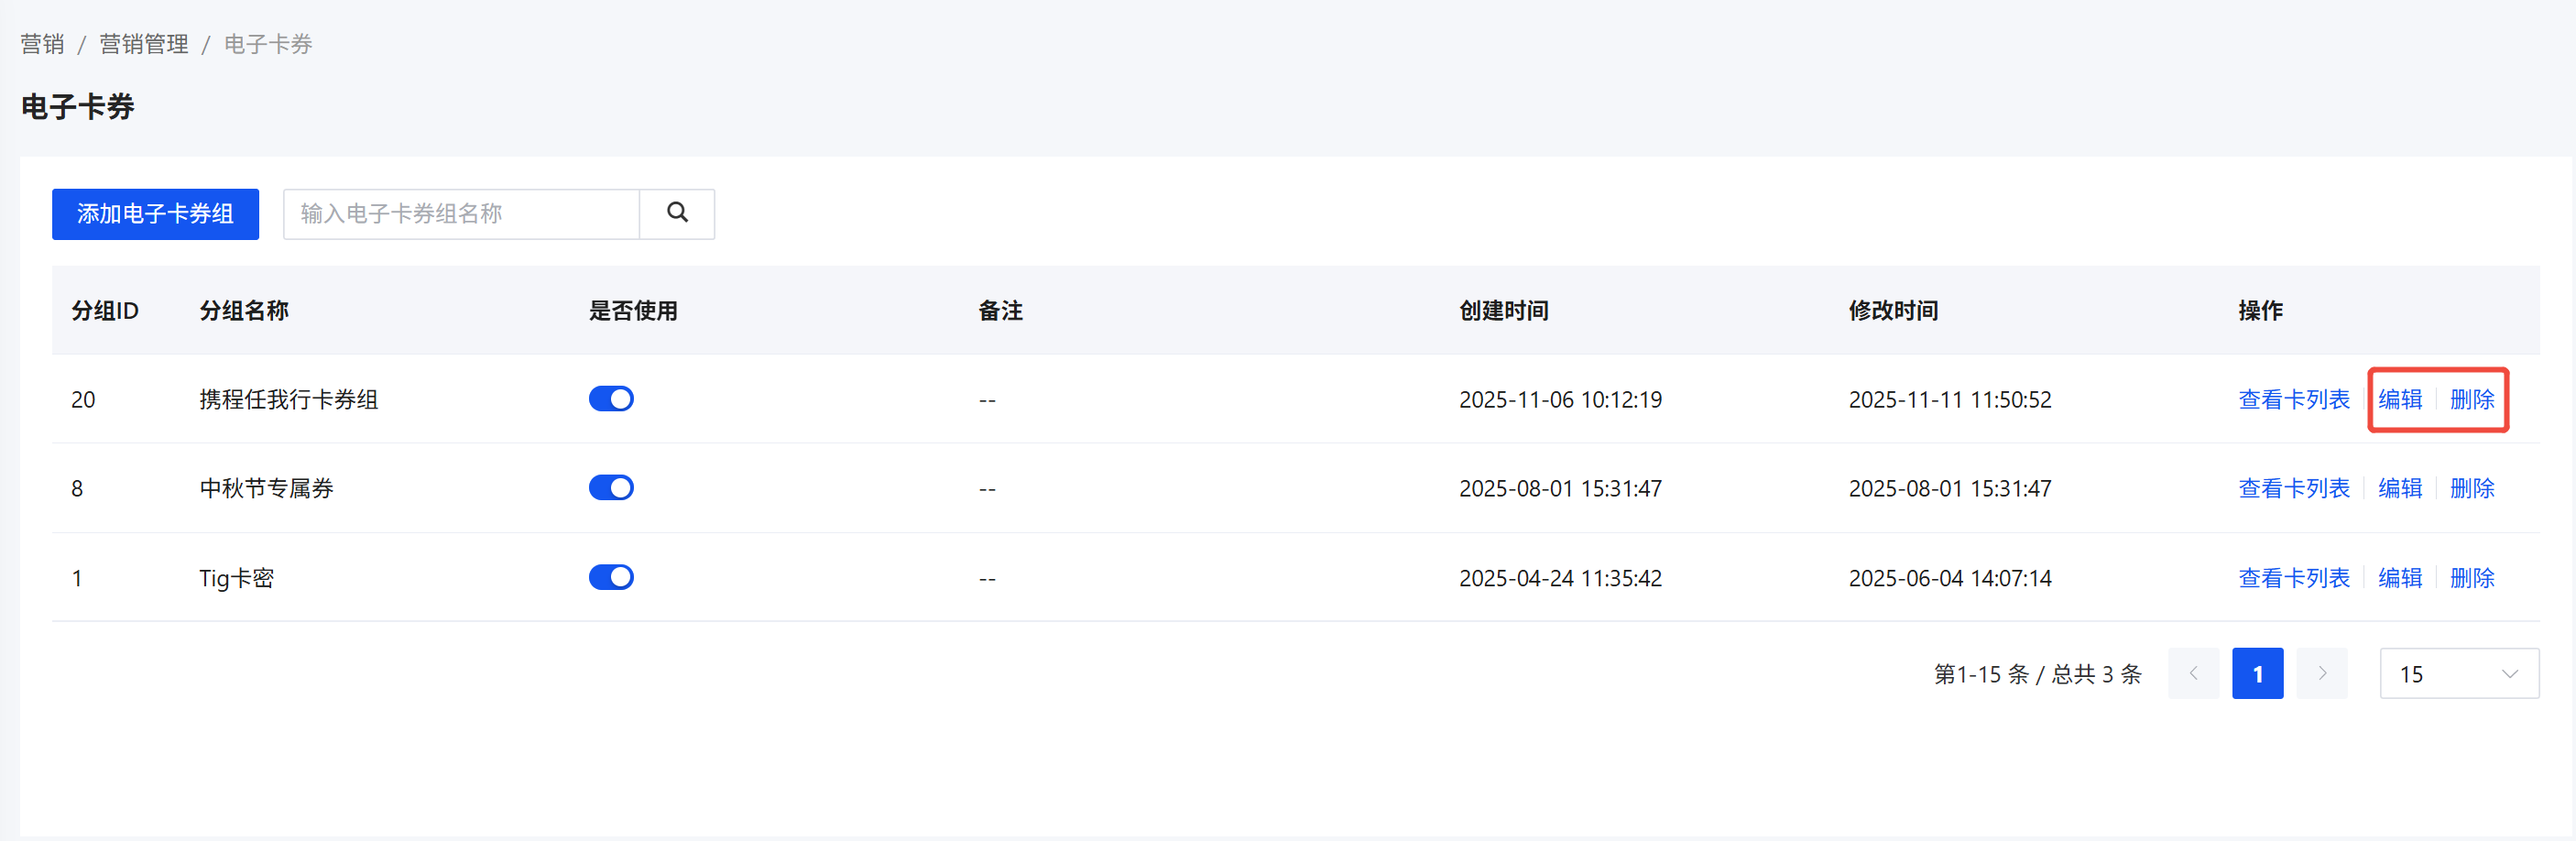Navigate to 营销 breadcrumb
The image size is (2576, 841).
tap(42, 44)
